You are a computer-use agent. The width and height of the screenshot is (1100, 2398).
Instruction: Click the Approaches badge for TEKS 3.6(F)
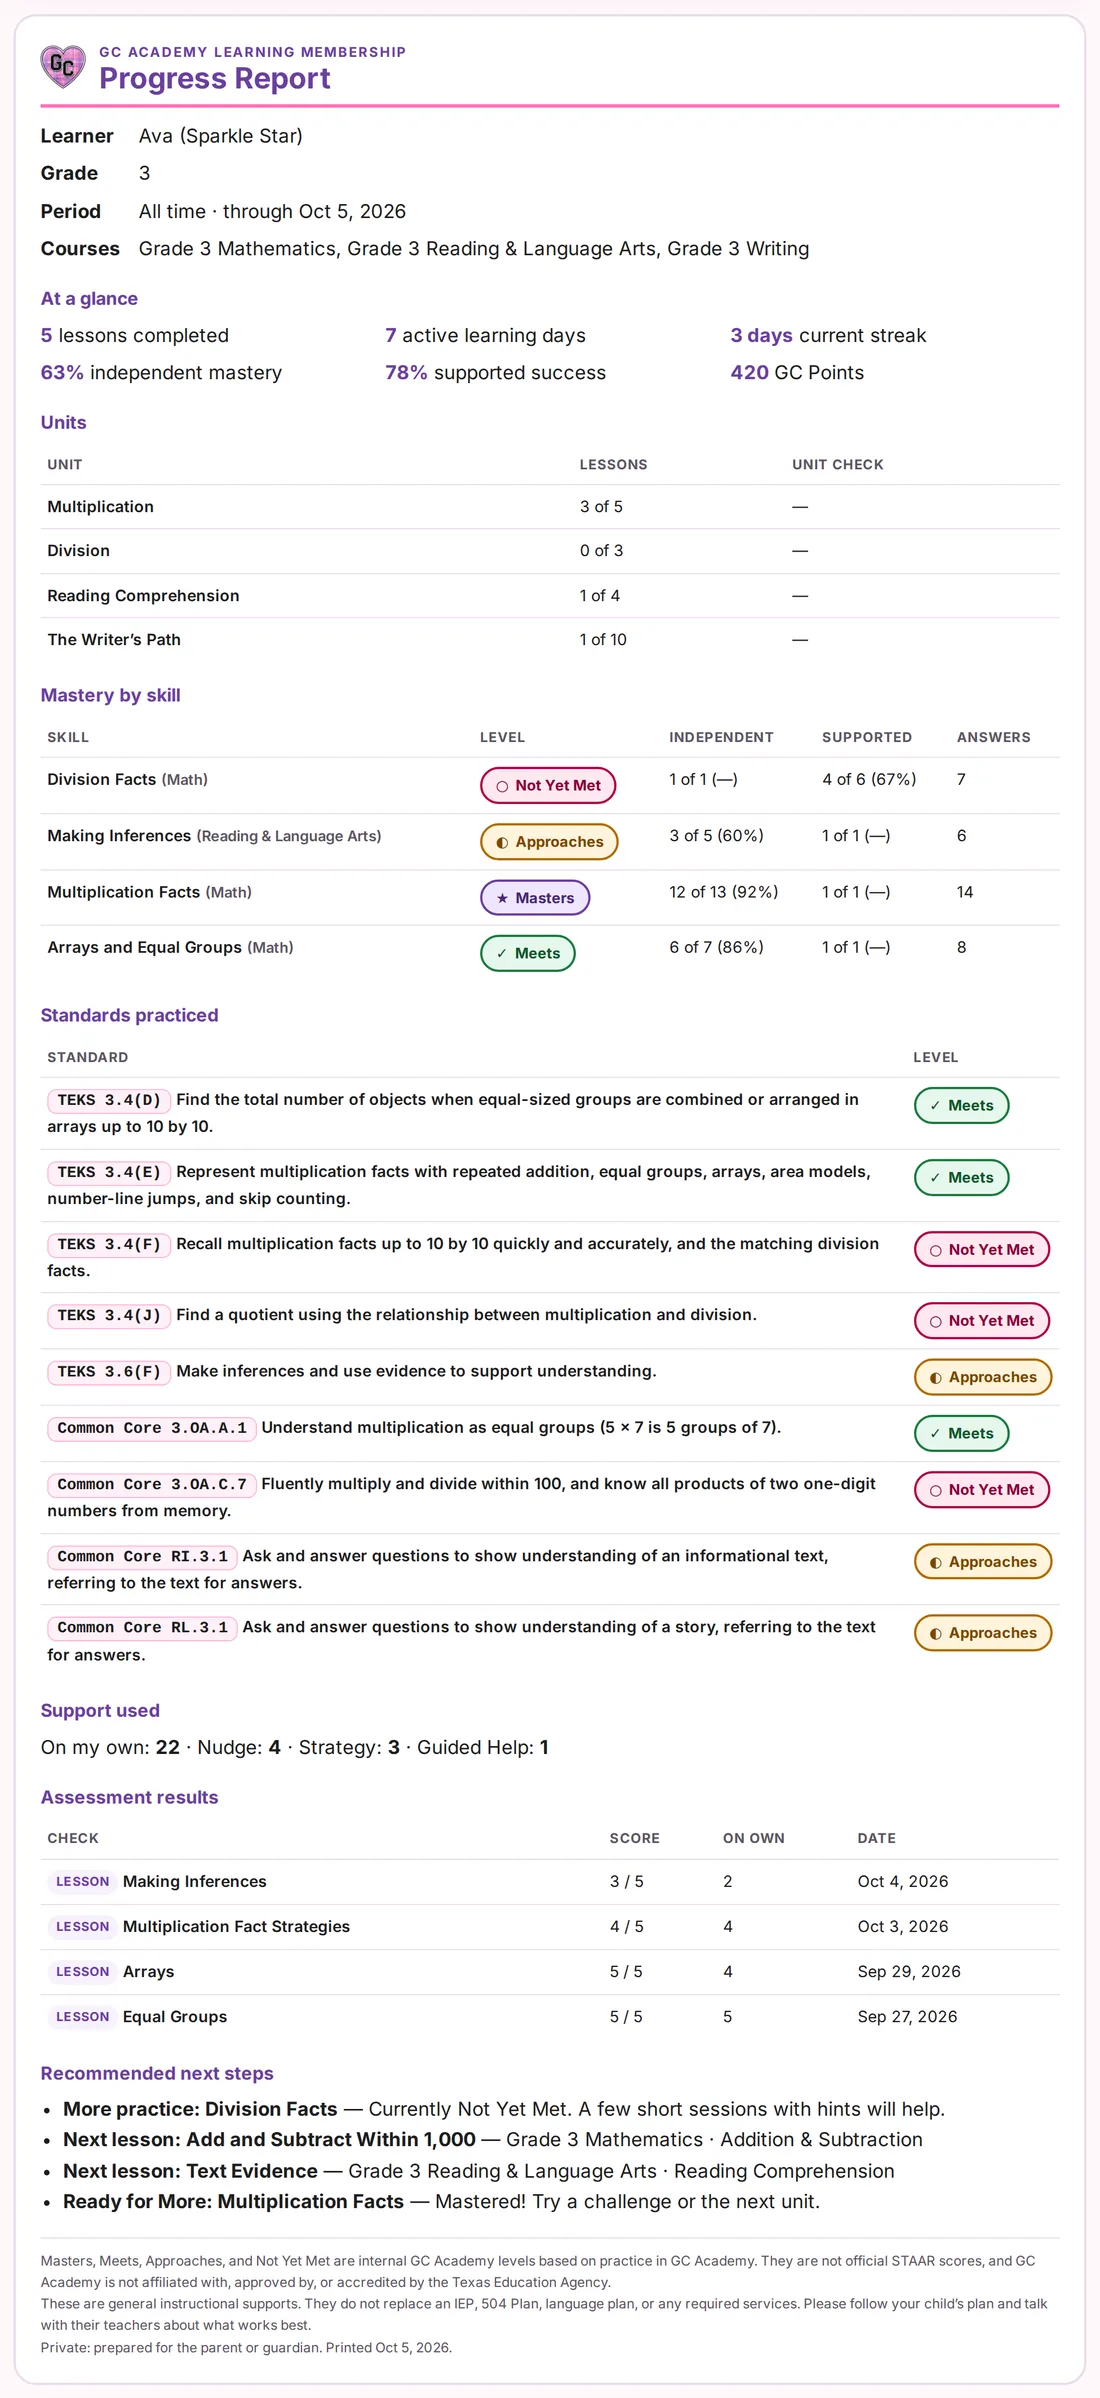coord(983,1377)
